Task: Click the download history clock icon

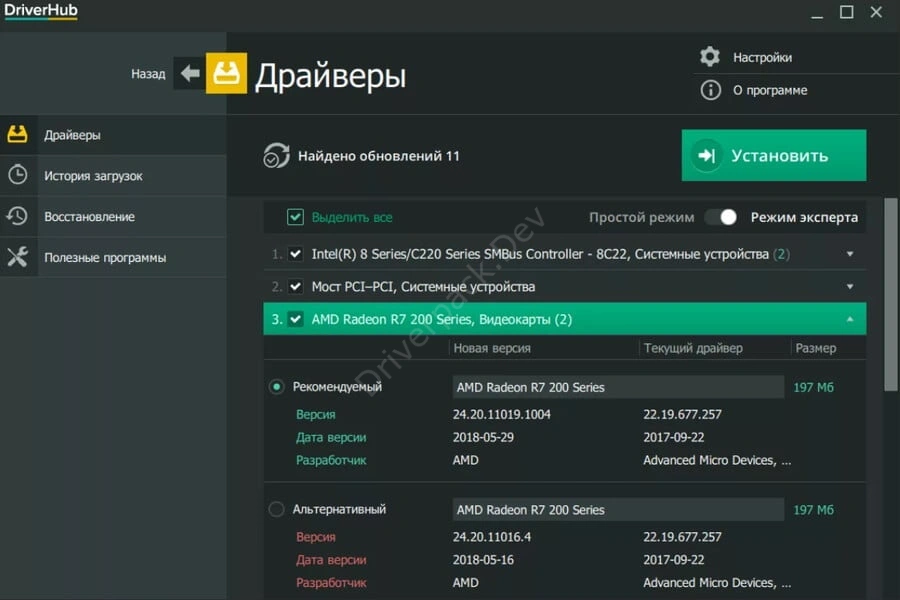Action: pos(17,175)
